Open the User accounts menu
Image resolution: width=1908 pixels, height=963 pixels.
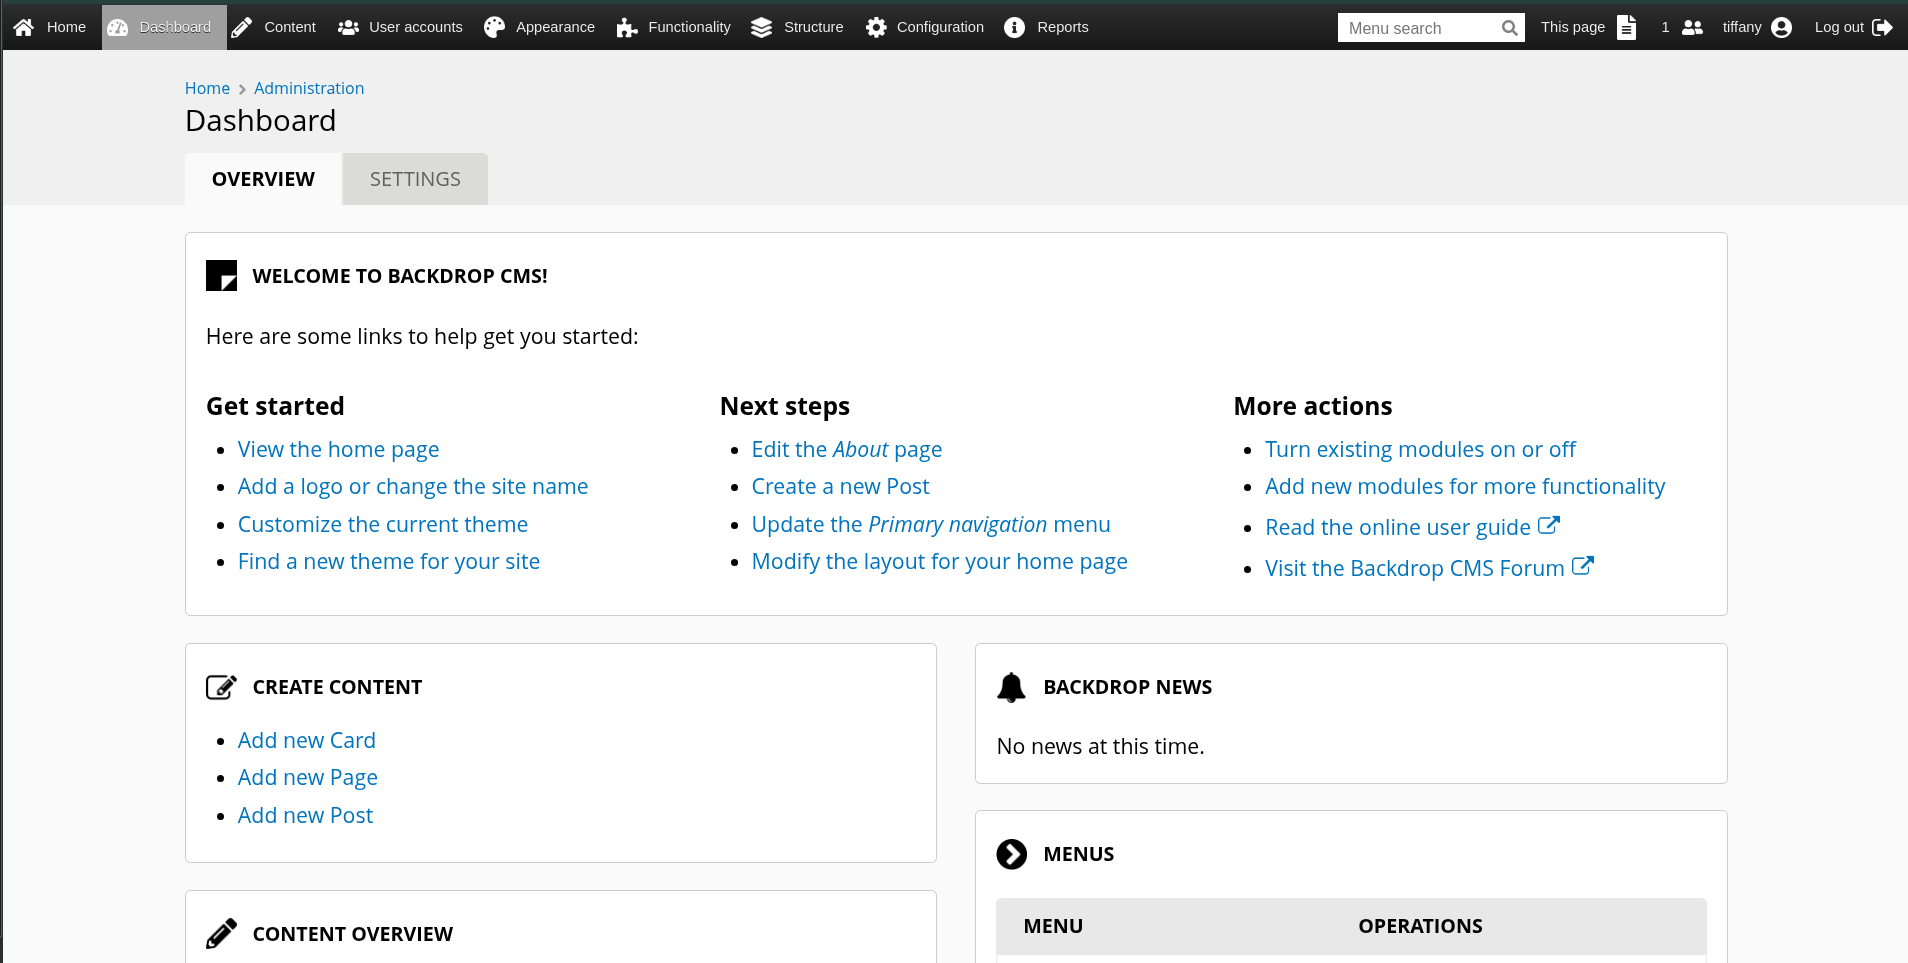tap(400, 27)
